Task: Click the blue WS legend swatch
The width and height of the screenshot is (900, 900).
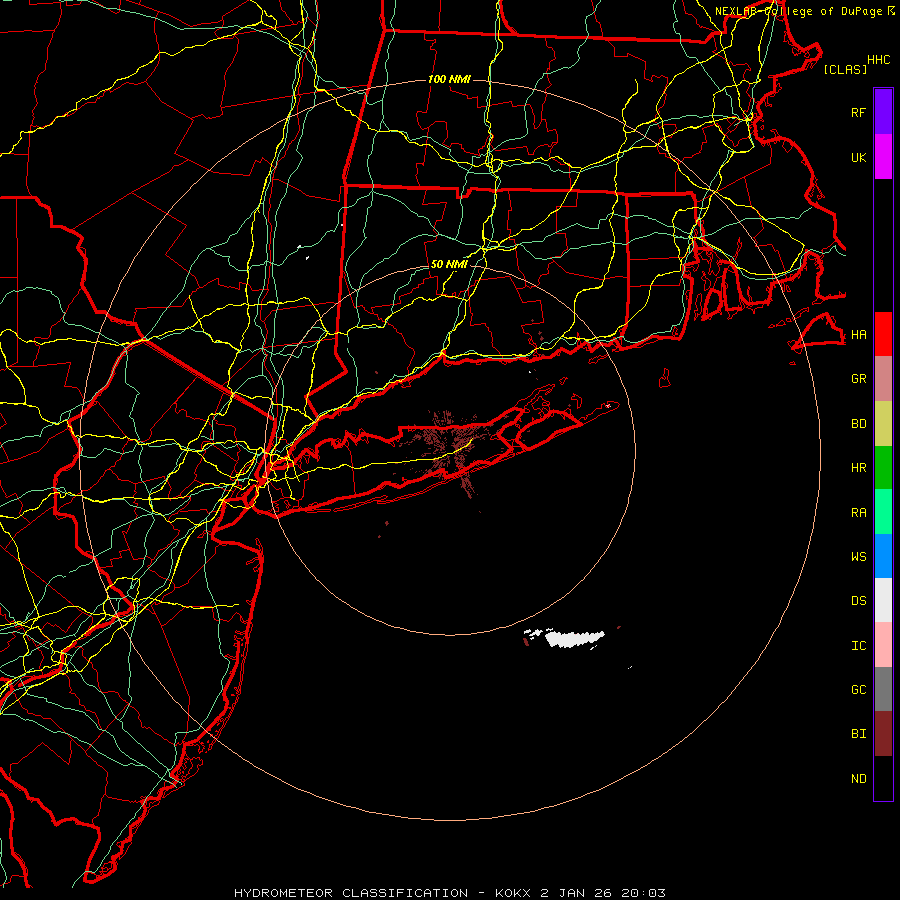Action: point(883,556)
